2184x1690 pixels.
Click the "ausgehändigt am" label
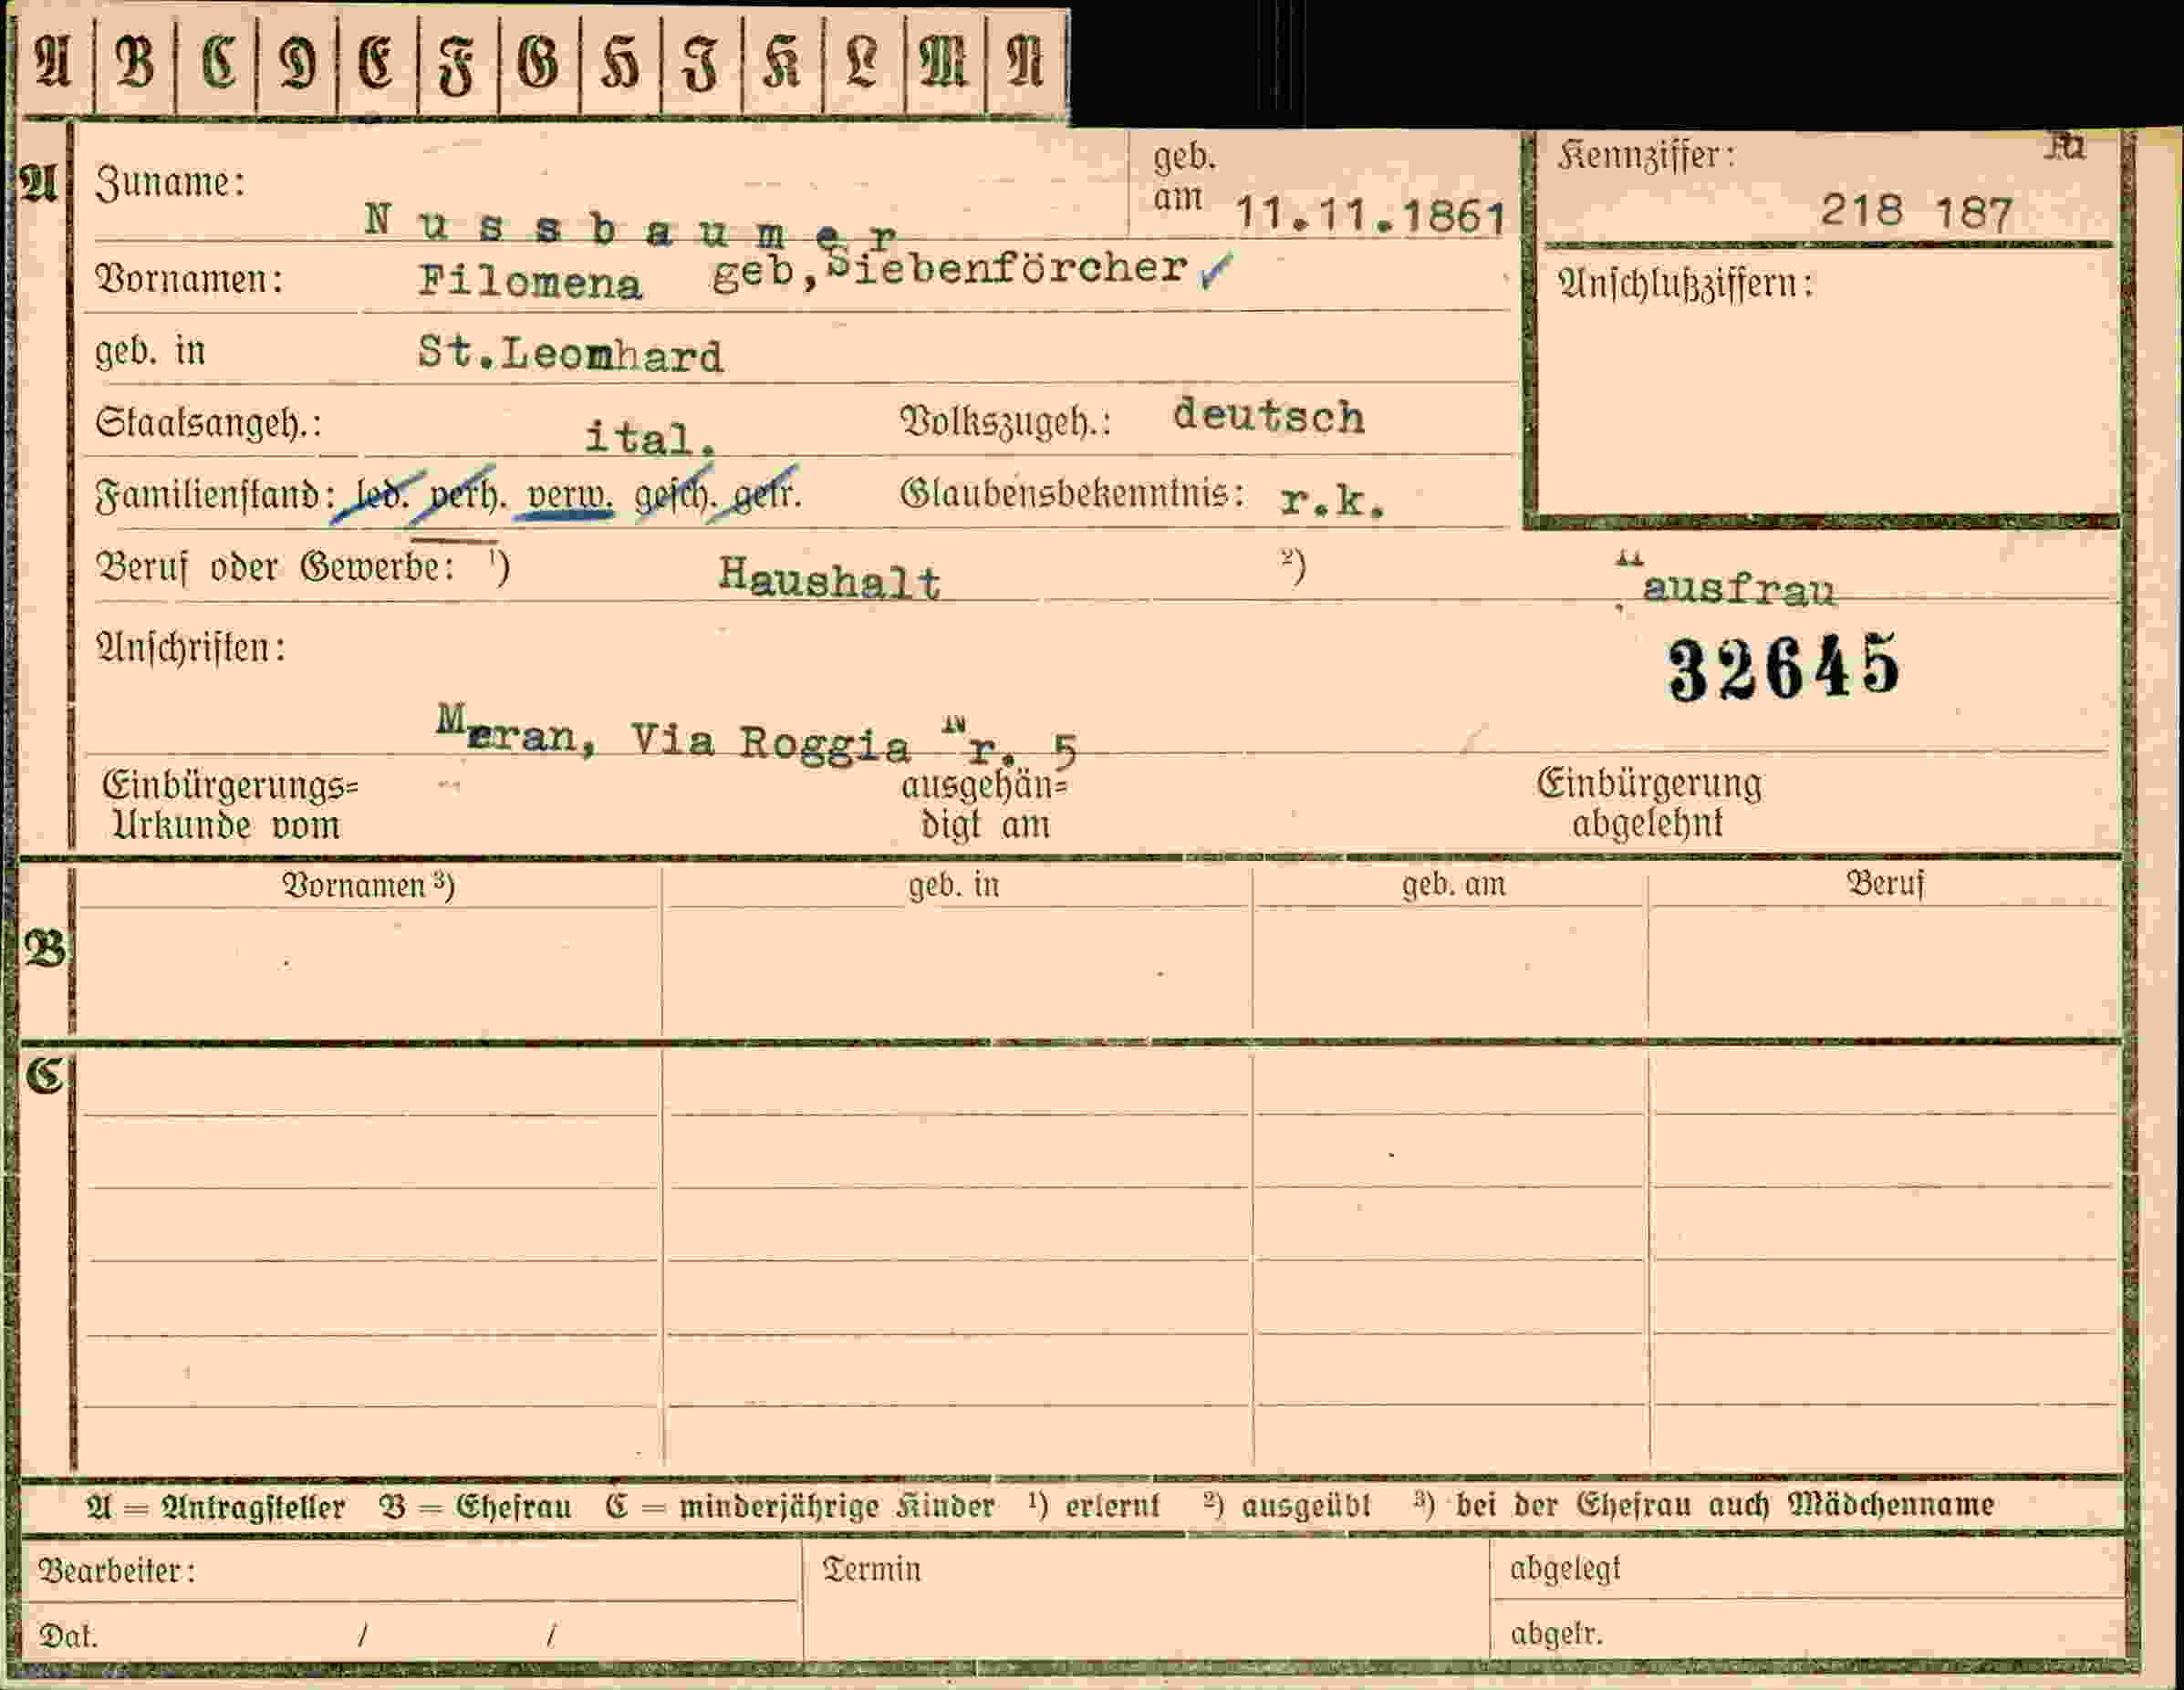984,805
